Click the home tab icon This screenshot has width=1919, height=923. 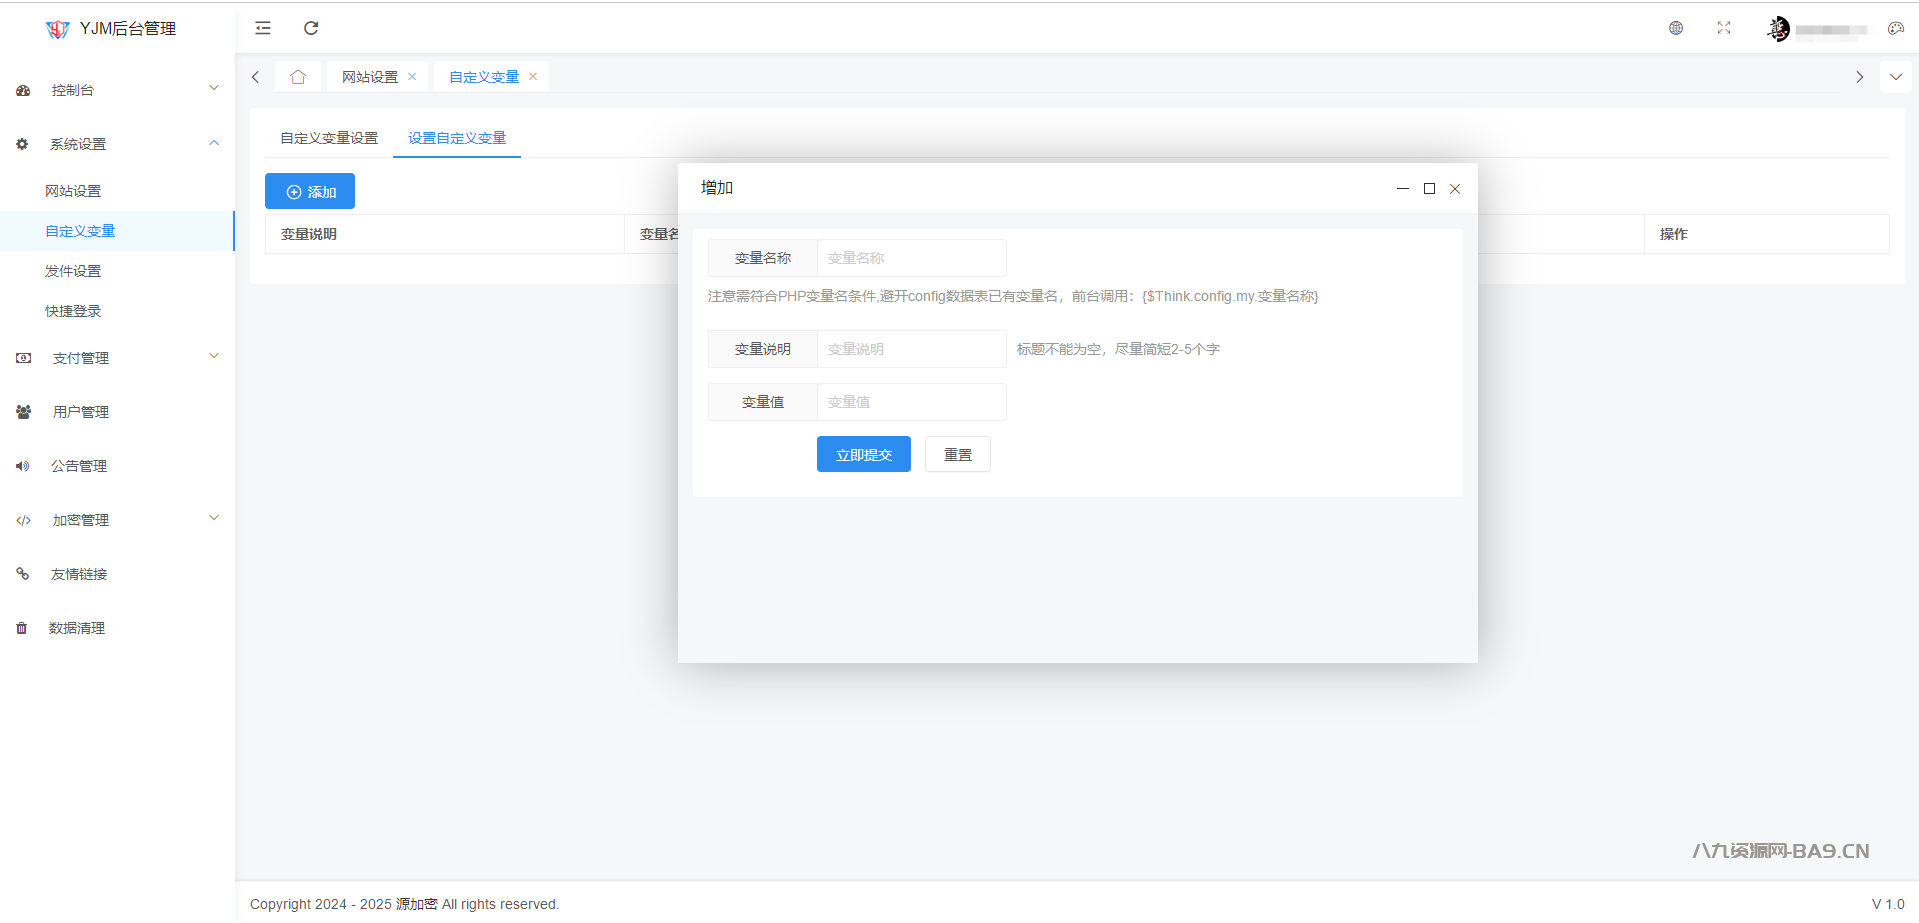298,77
